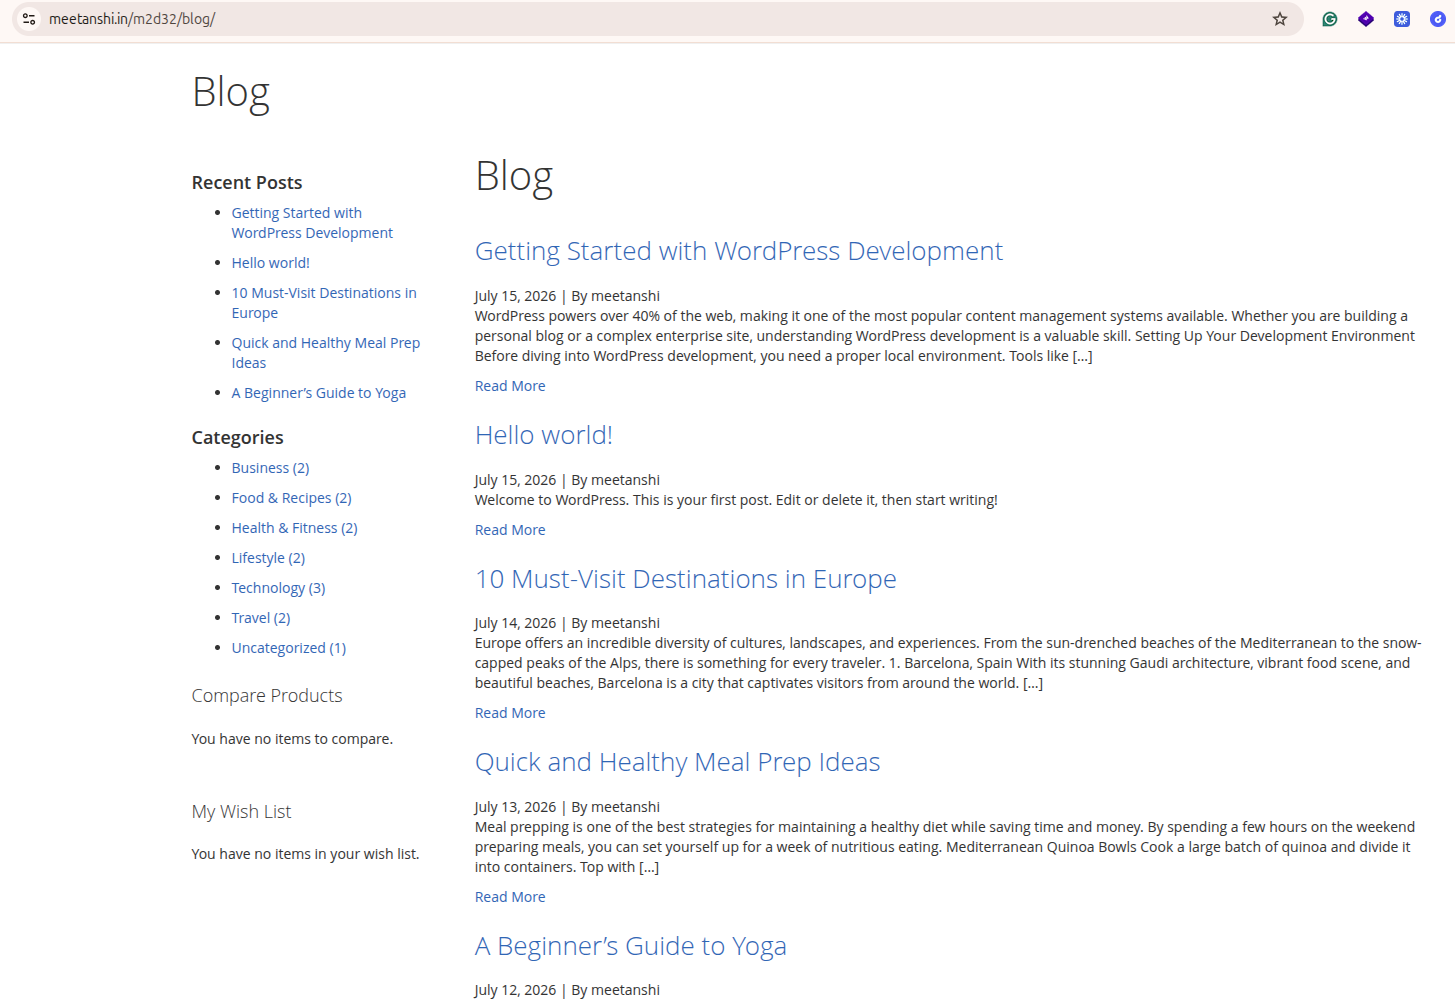Click the address bar URL meetanshi.in/m2d32/blog/
The height and width of the screenshot is (1003, 1455).
(132, 19)
